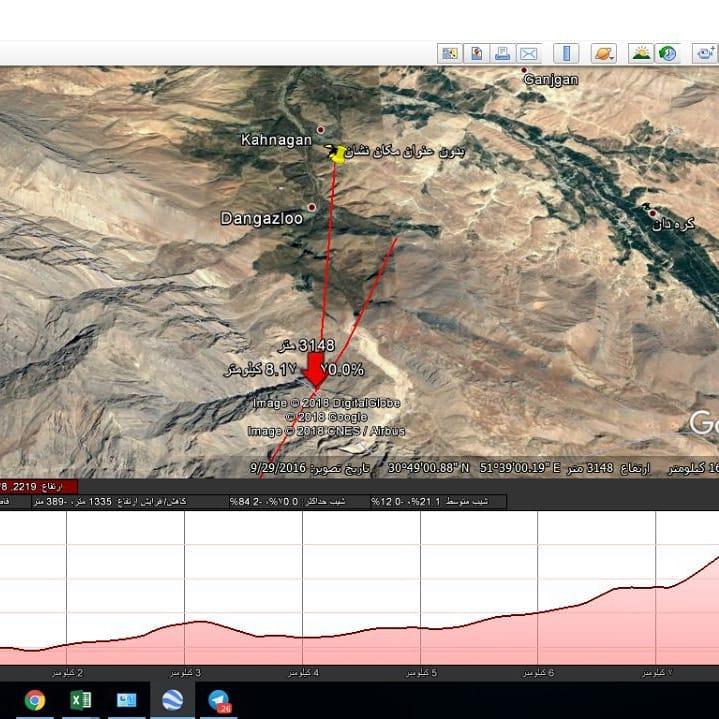
Task: Click the Email envelope icon
Action: coord(528,53)
